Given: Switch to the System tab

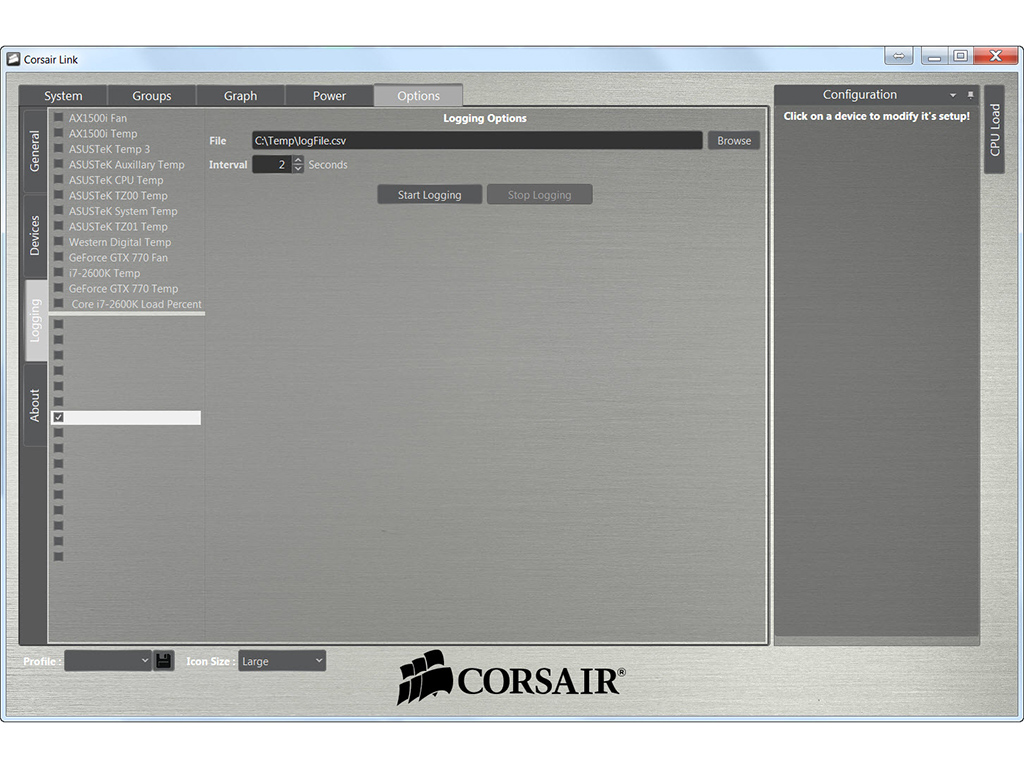Looking at the screenshot, I should click(63, 95).
